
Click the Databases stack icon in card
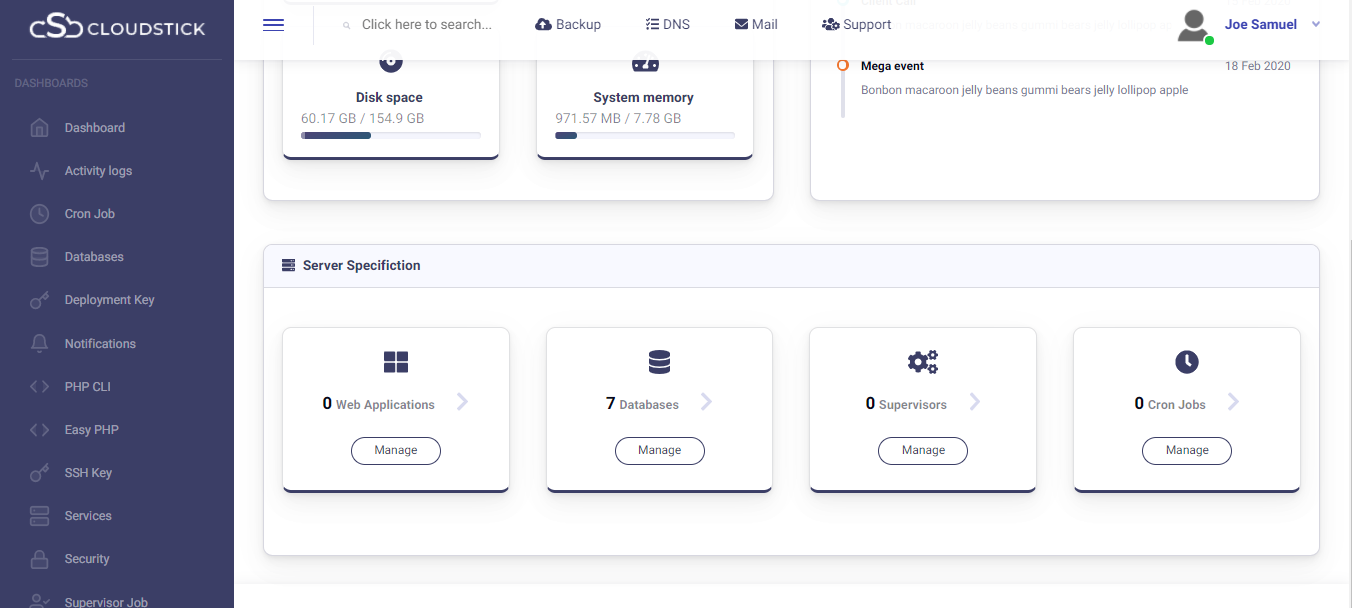(659, 362)
